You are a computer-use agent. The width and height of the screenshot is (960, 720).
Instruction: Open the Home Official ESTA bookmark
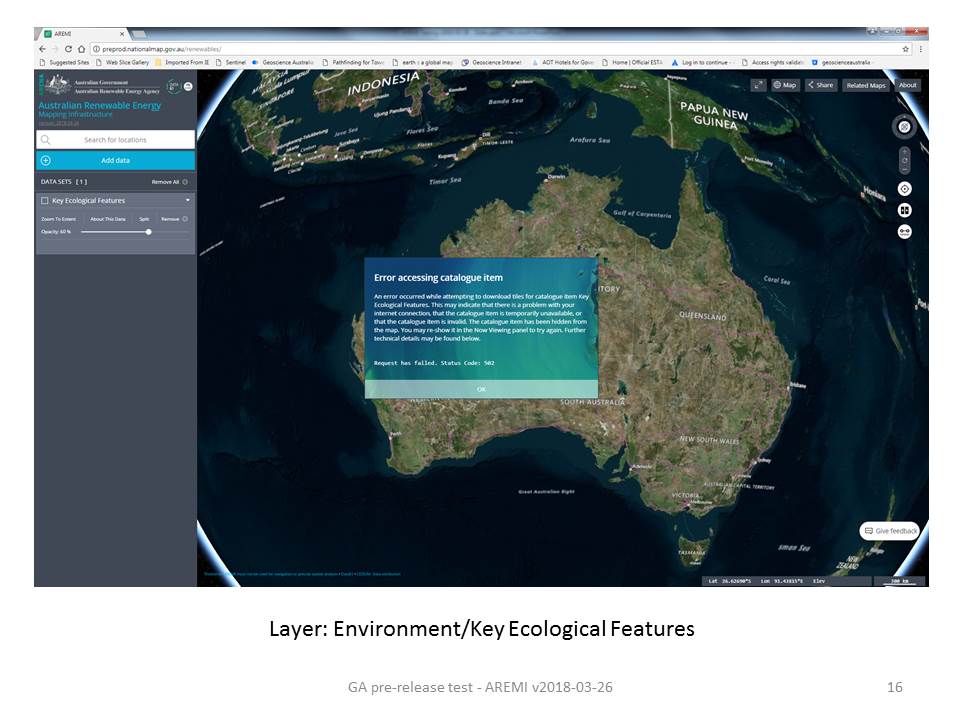point(632,62)
